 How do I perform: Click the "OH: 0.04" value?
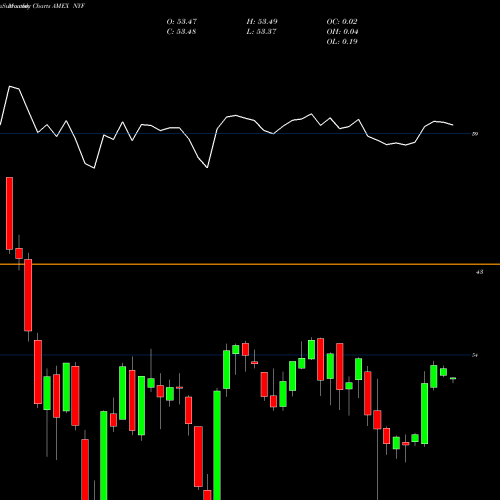pyautogui.click(x=342, y=32)
